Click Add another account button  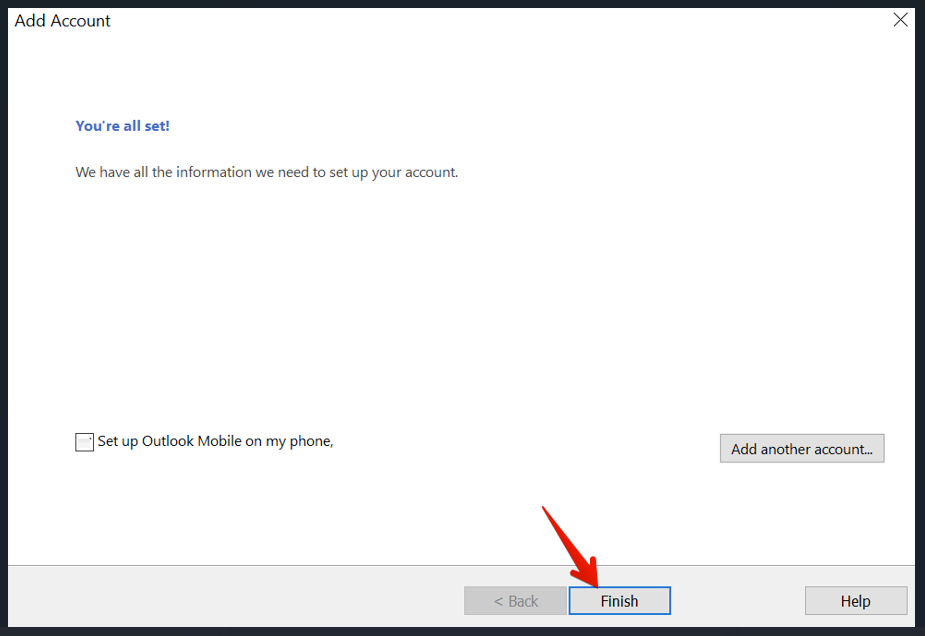[x=802, y=448]
